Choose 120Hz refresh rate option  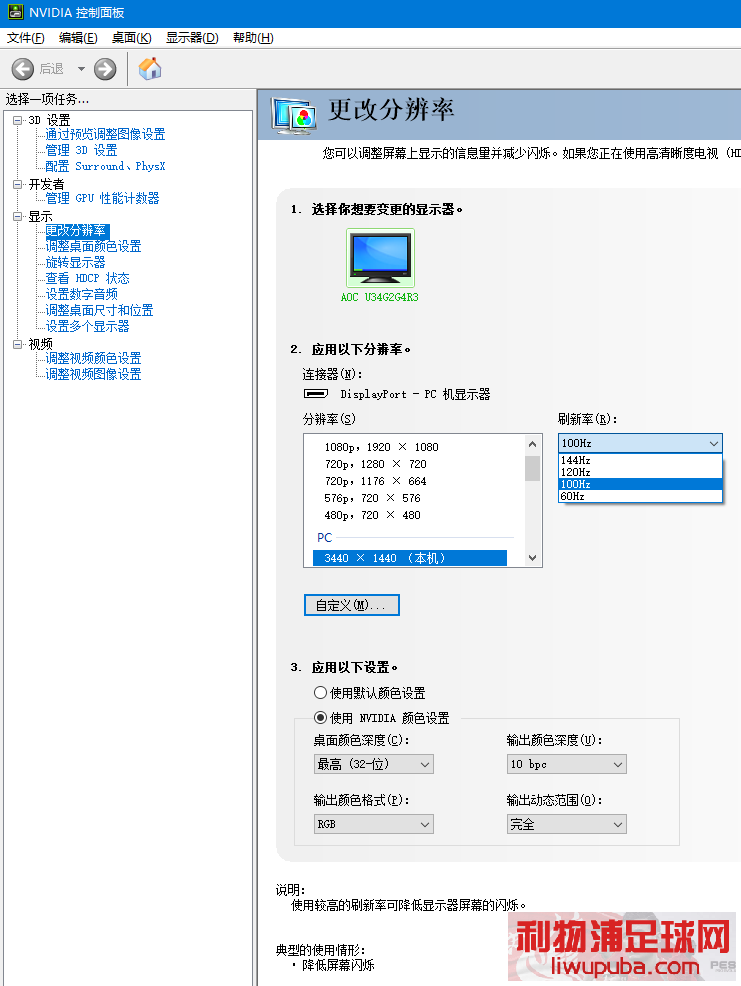(640, 472)
